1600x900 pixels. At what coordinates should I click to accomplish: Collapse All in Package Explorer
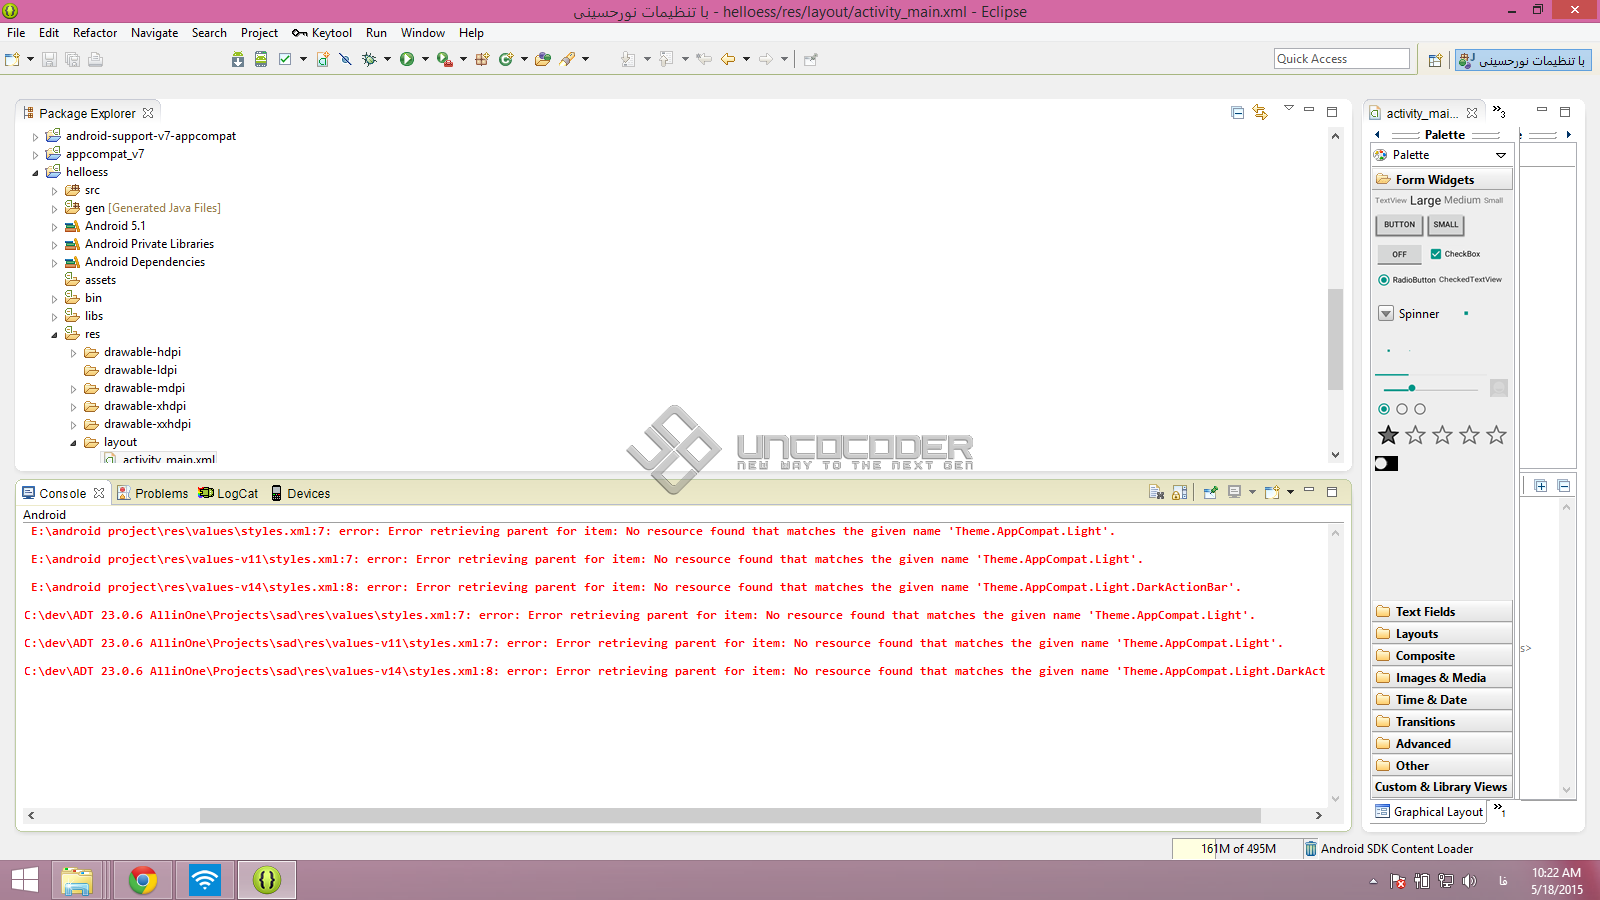click(1237, 113)
